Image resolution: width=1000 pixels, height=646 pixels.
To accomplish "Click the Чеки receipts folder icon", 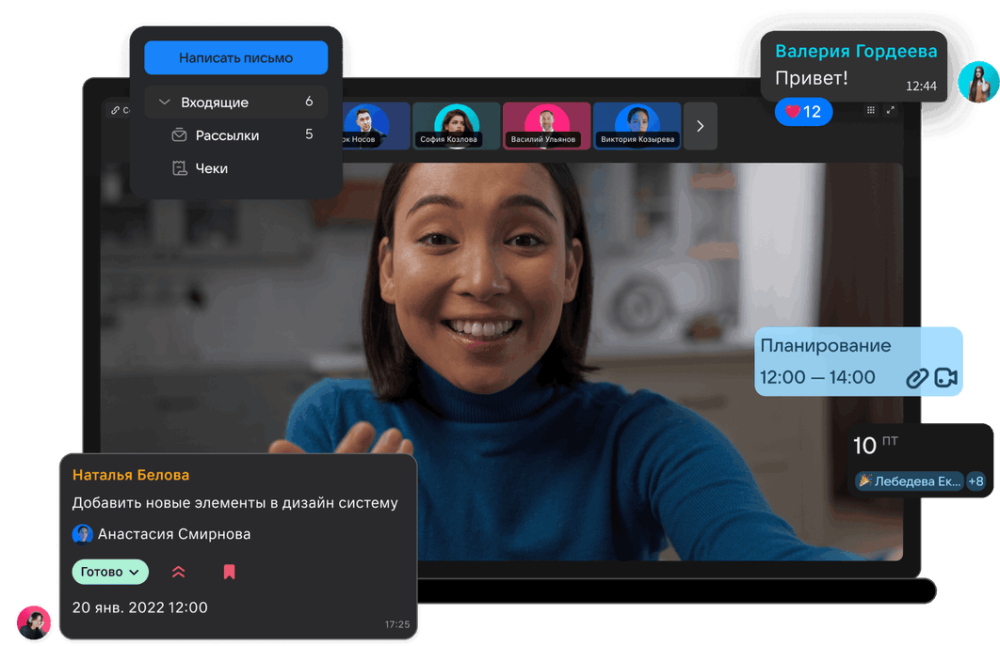I will click(x=179, y=168).
